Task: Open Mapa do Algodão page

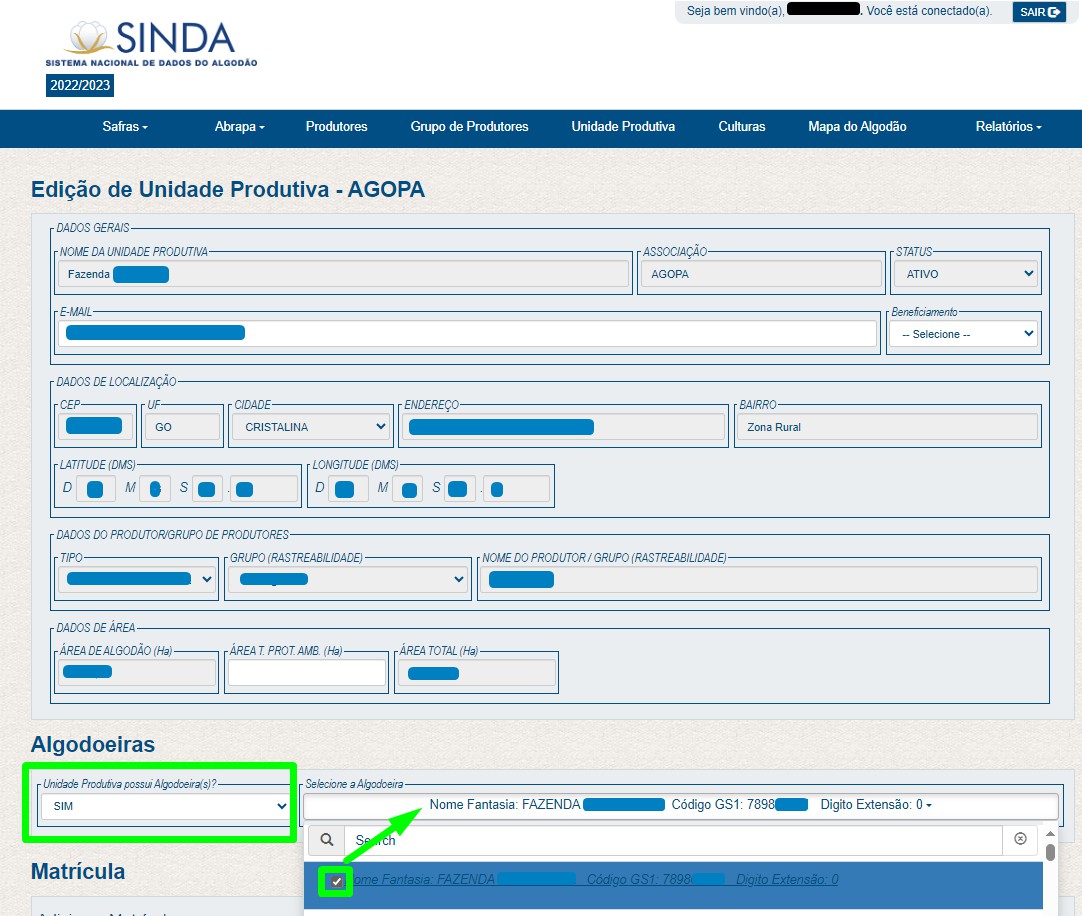Action: [x=857, y=127]
